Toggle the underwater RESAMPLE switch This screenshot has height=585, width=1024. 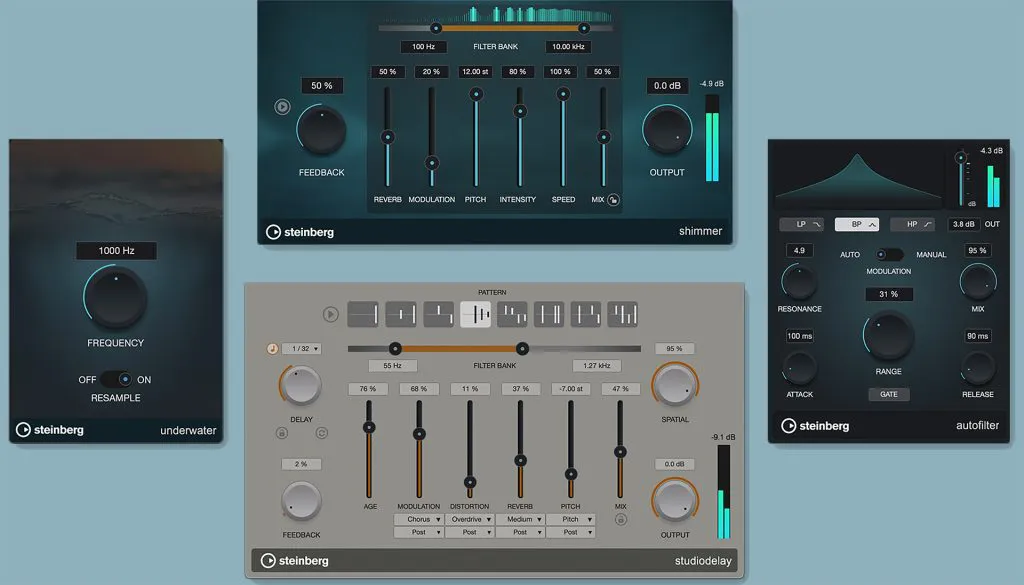tap(117, 379)
